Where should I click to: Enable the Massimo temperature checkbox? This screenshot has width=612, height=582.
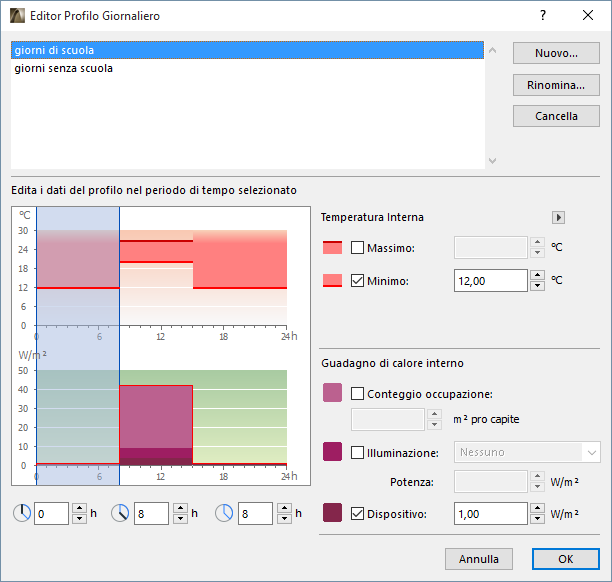(358, 247)
